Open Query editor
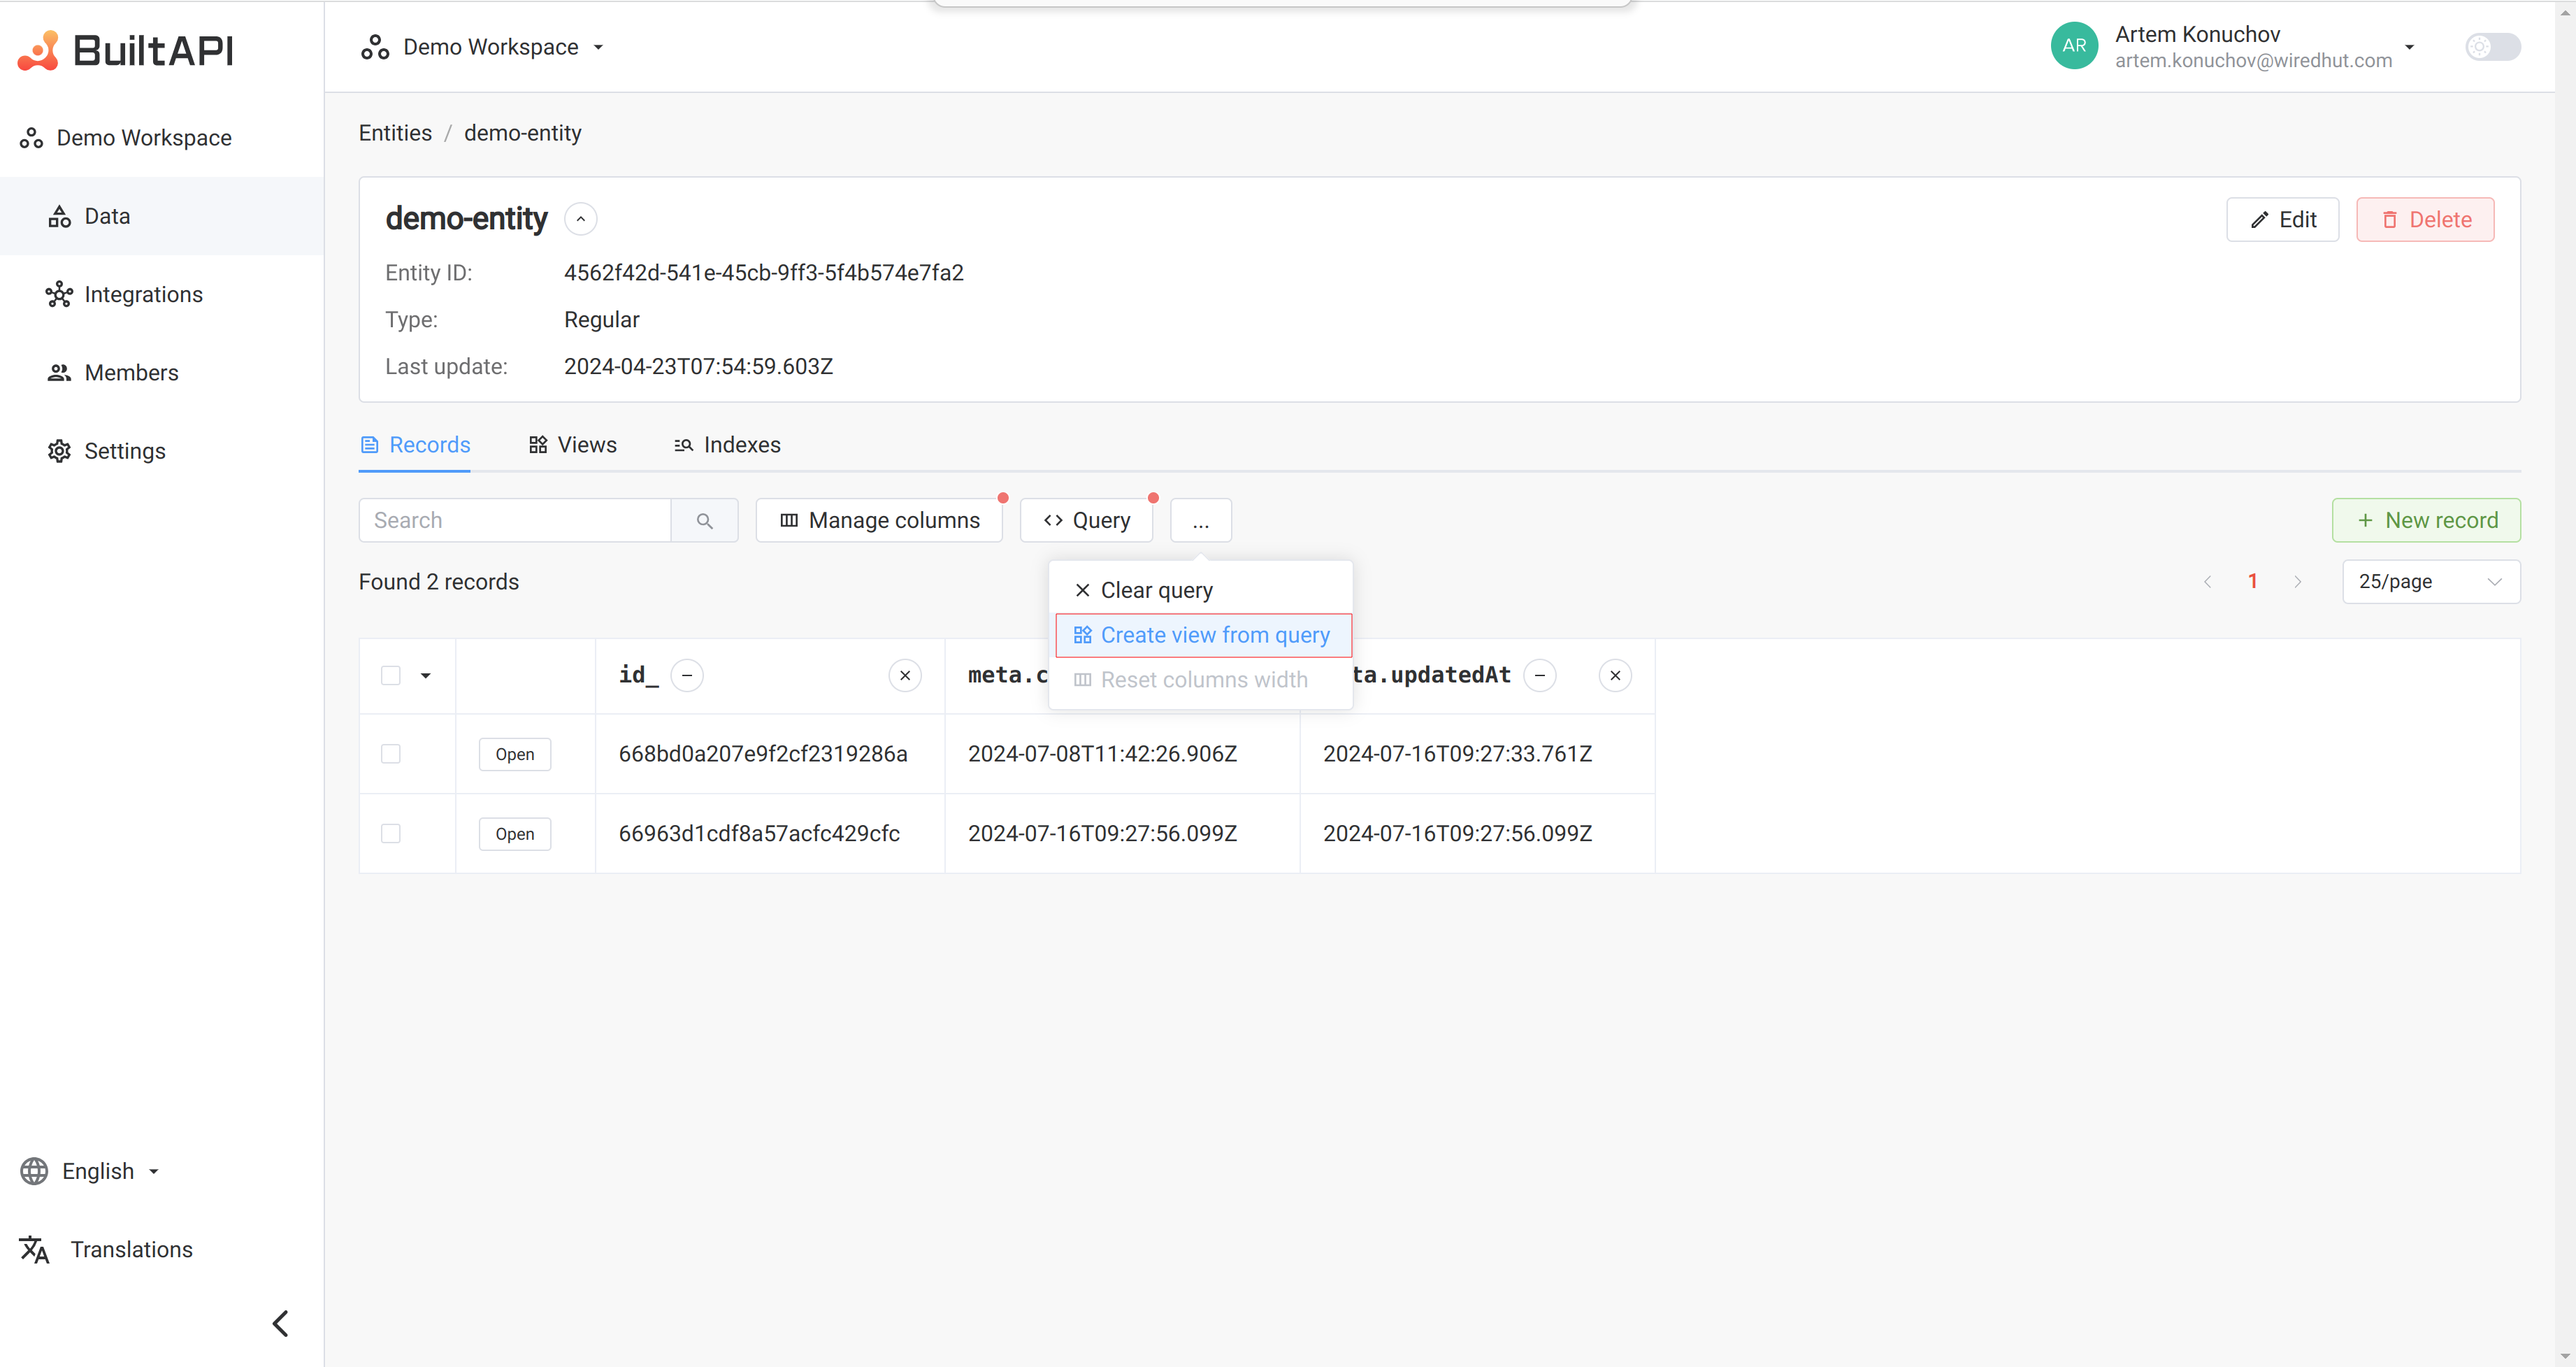The height and width of the screenshot is (1367, 2576). coord(1086,520)
